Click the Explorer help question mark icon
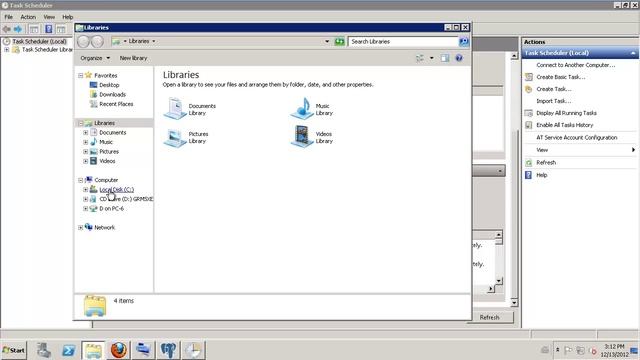Screen dimensions: 640x360 [x=459, y=58]
